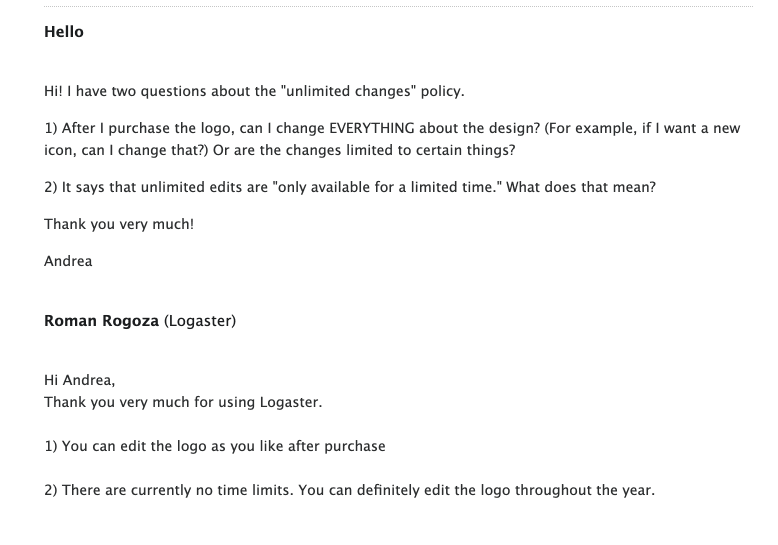Screen dimensions: 778x545
Task: Click the bold "Hello" heading
Action: point(64,32)
